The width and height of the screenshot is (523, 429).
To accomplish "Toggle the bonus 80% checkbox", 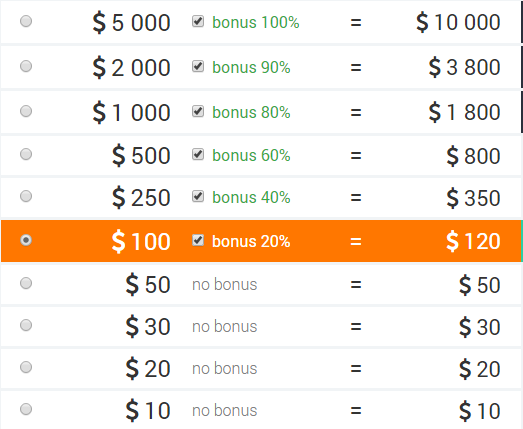I will (x=198, y=111).
